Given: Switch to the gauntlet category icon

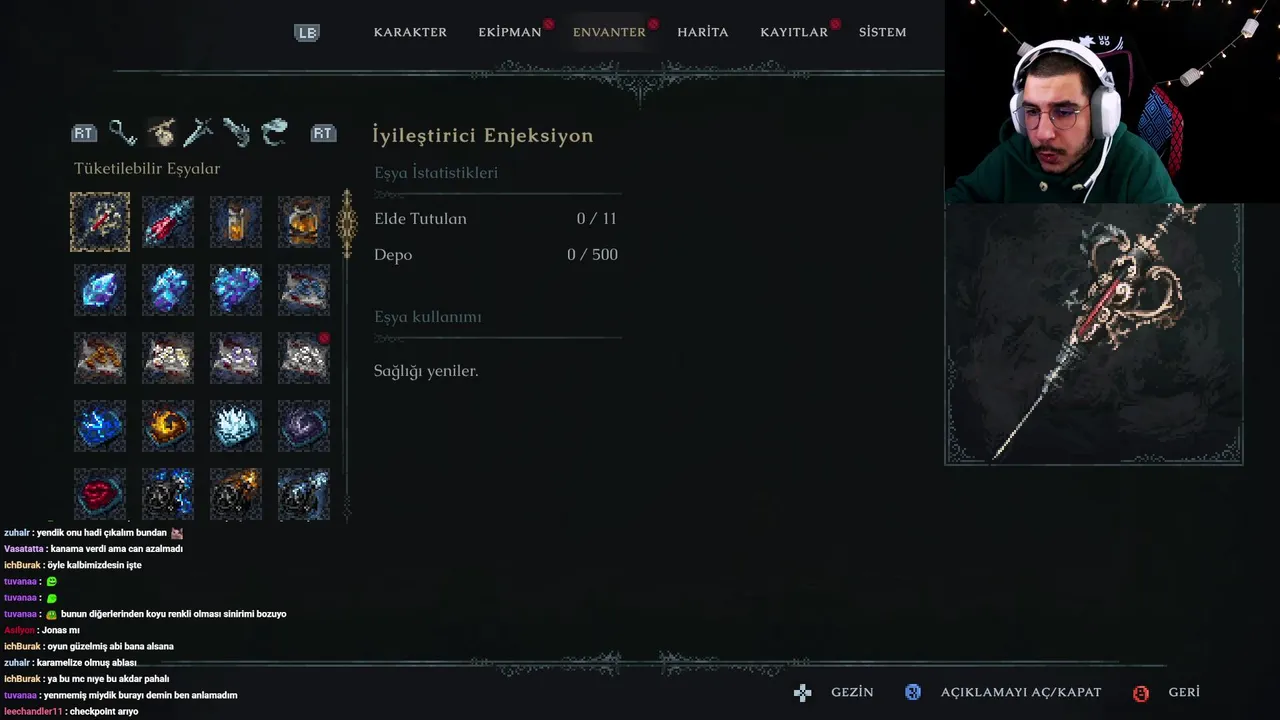Looking at the screenshot, I should pos(236,133).
